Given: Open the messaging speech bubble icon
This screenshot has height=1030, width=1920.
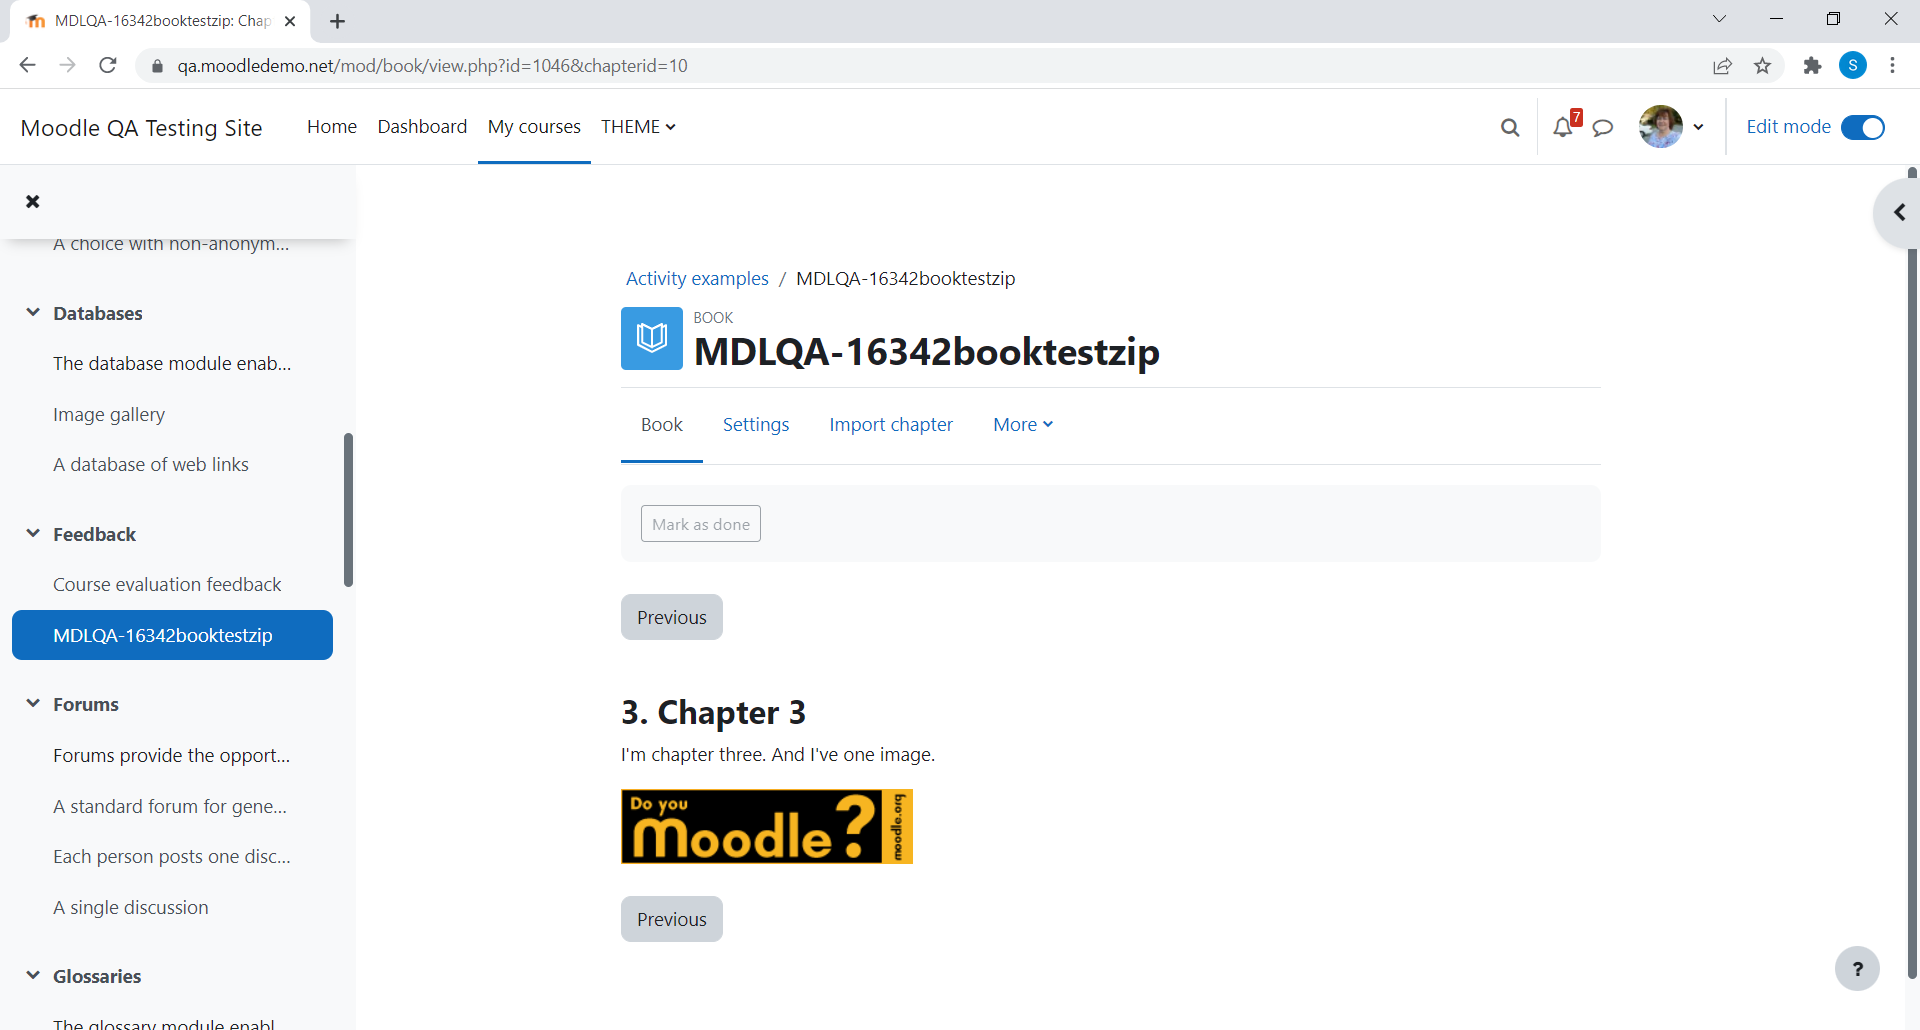Looking at the screenshot, I should [x=1603, y=127].
